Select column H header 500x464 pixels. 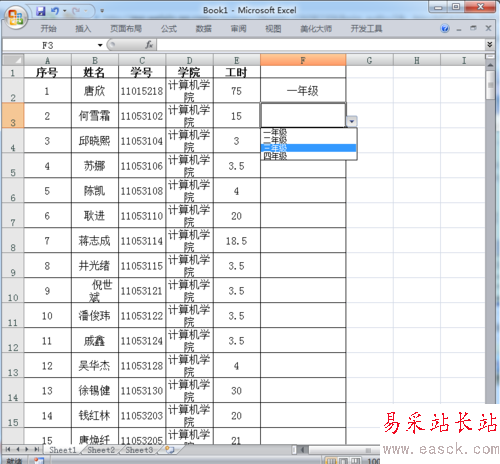417,60
